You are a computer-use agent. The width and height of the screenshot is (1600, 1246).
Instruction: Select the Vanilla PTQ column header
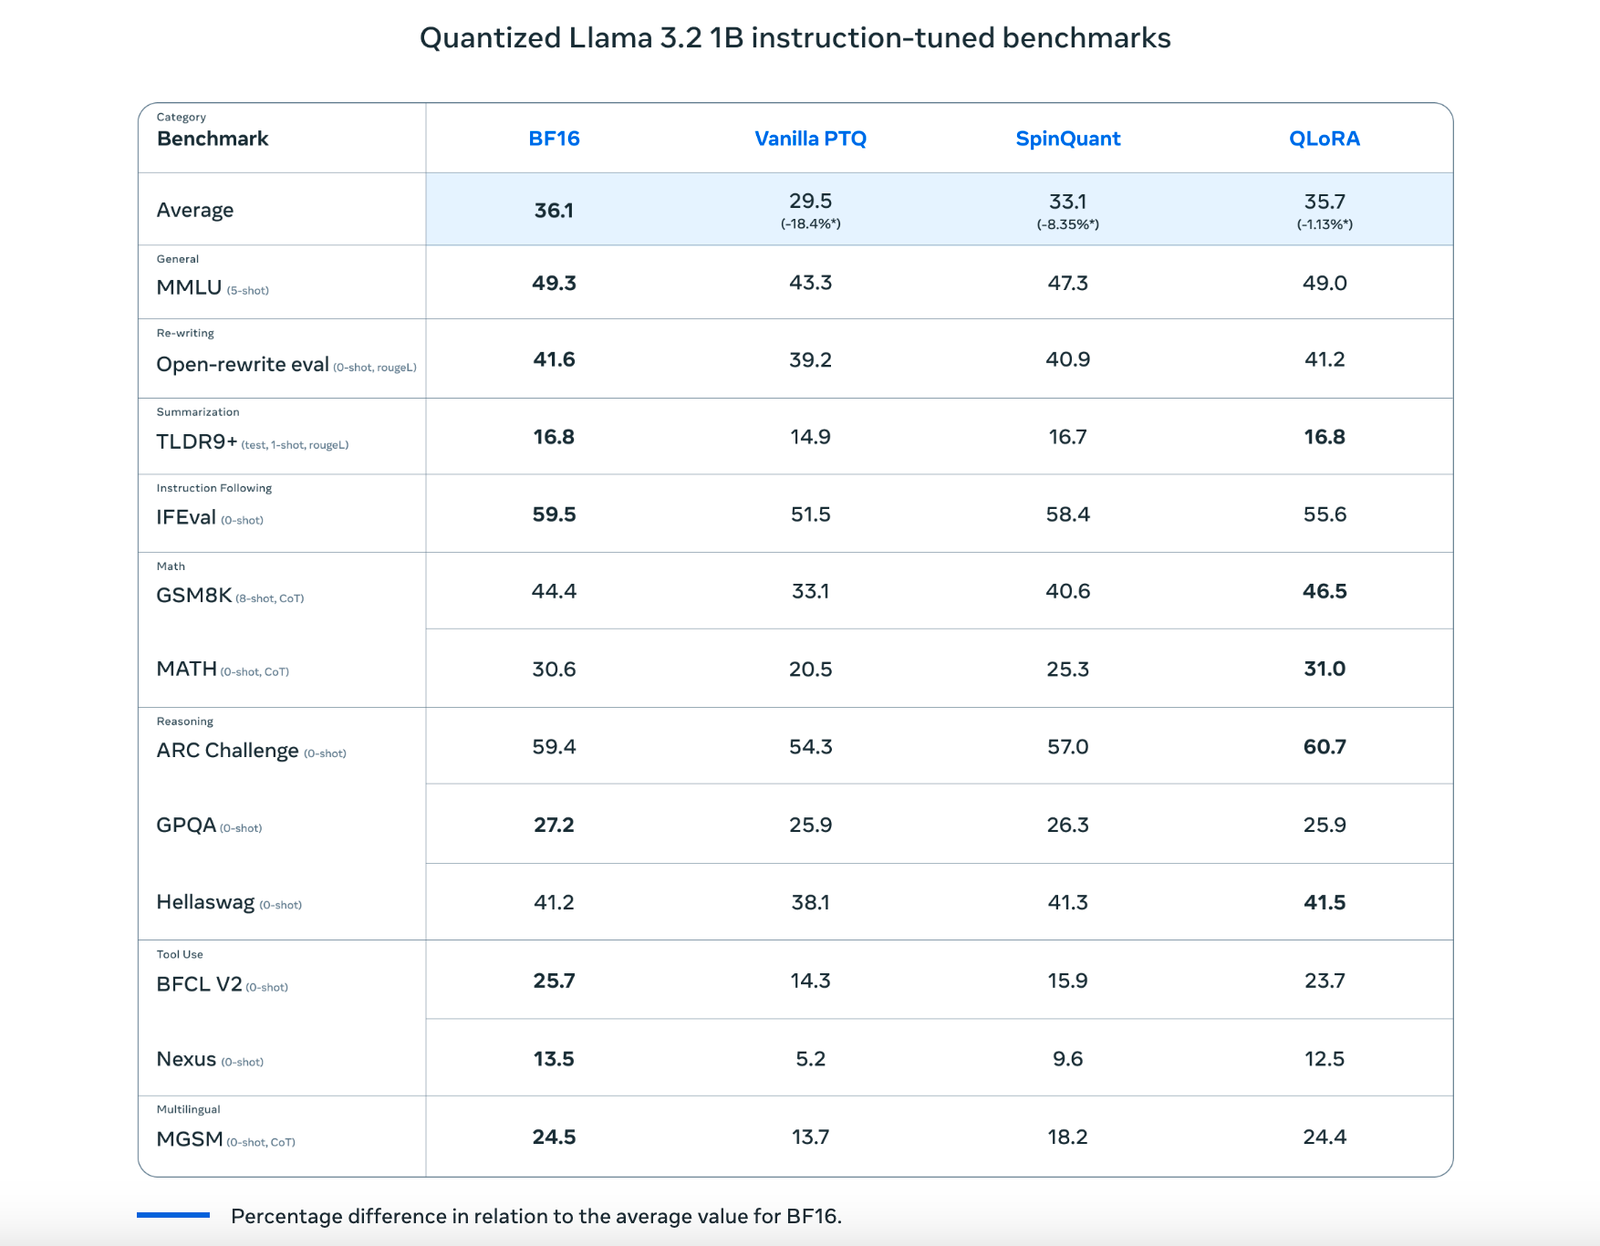coord(810,138)
